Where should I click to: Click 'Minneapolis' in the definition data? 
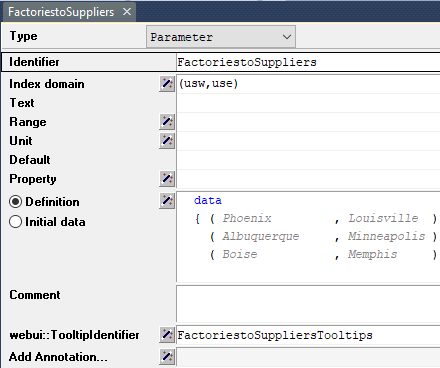click(387, 236)
